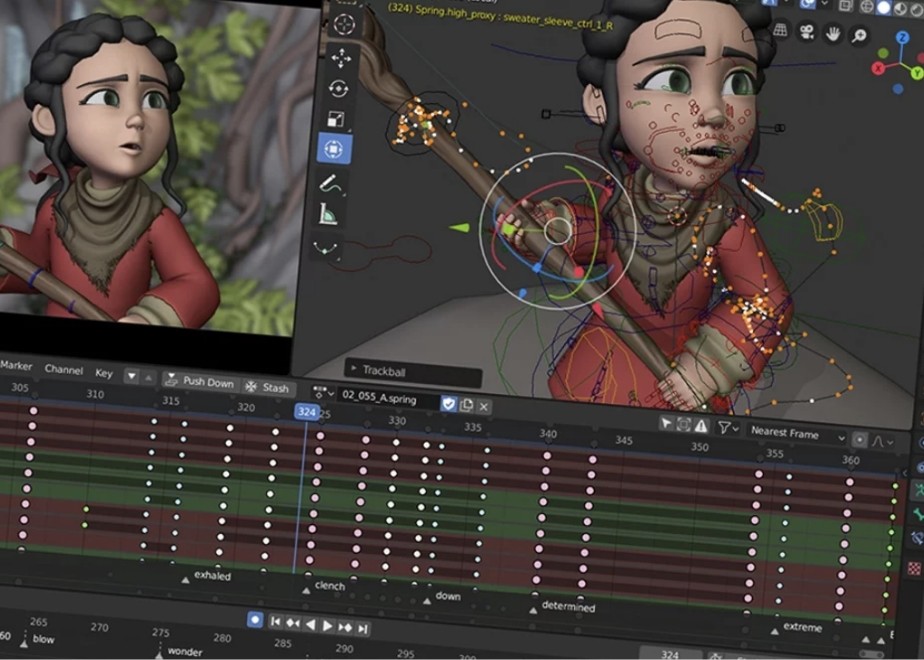Click the pan view hand icon
The height and width of the screenshot is (660, 924).
833,34
